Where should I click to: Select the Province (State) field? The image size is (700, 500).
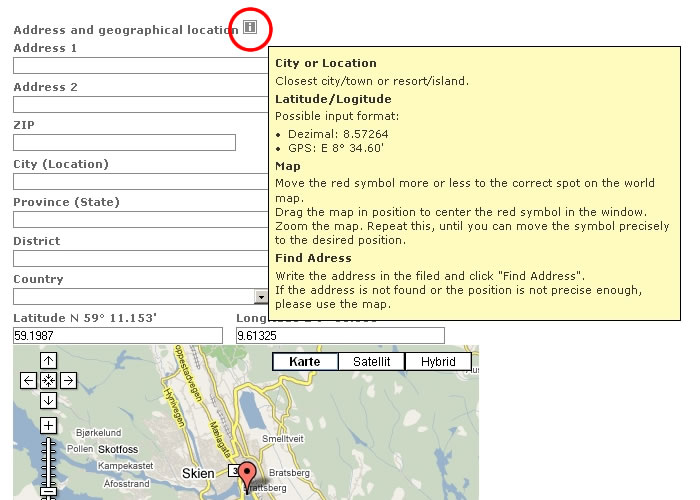click(x=140, y=220)
